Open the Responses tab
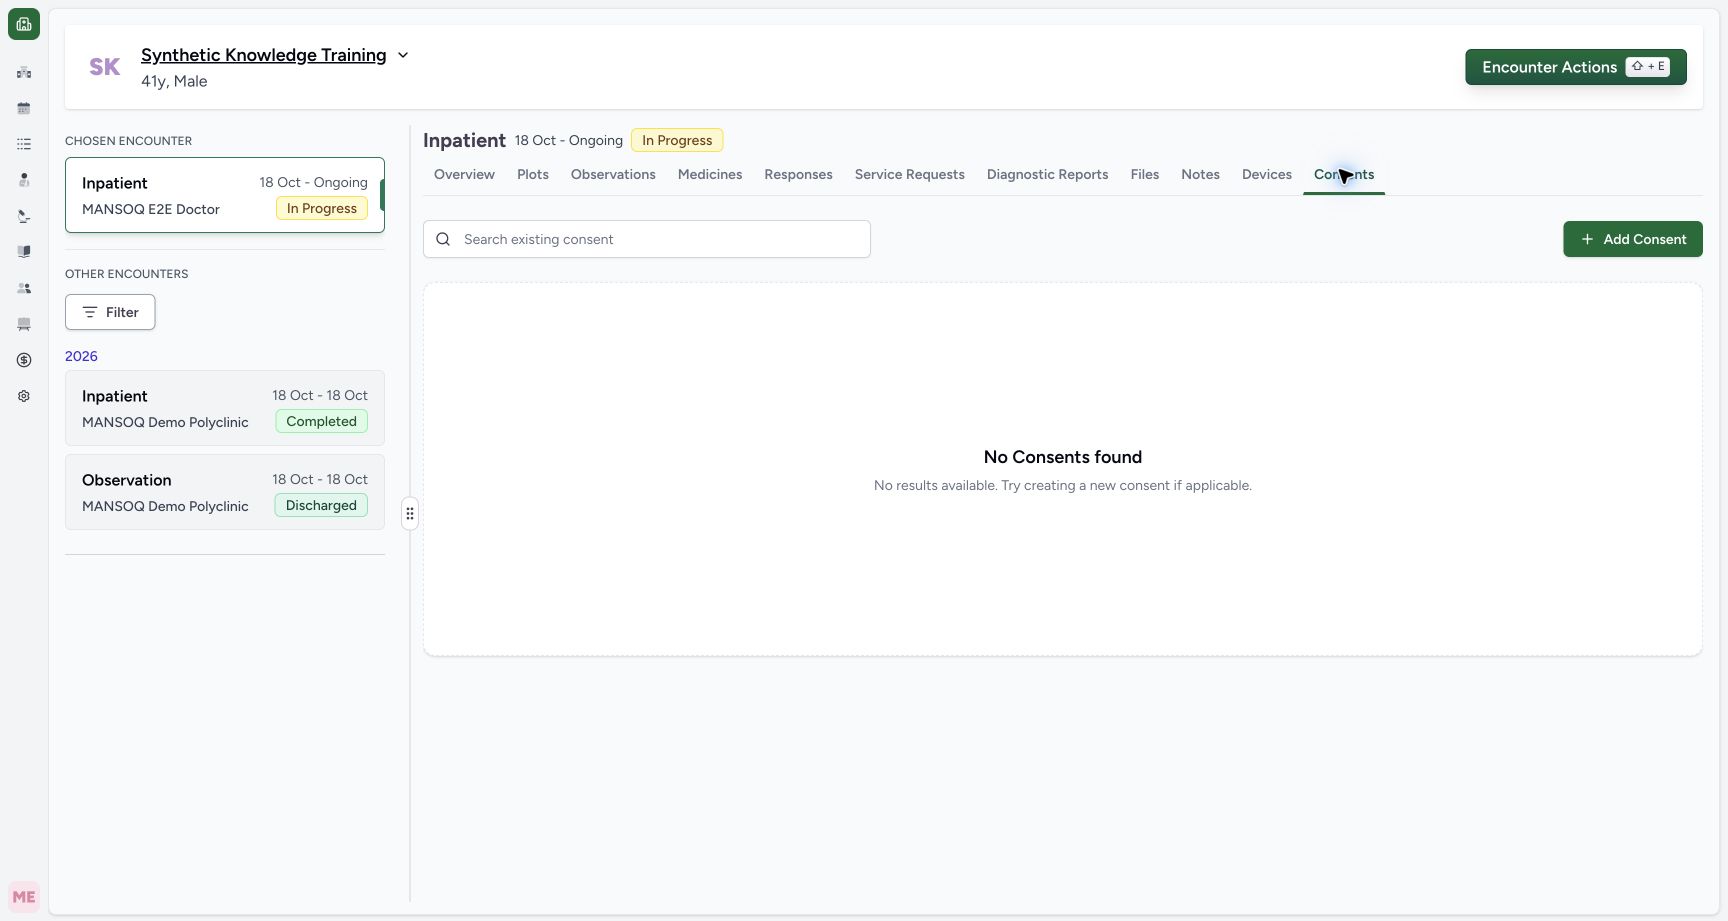The width and height of the screenshot is (1728, 921). coord(798,174)
